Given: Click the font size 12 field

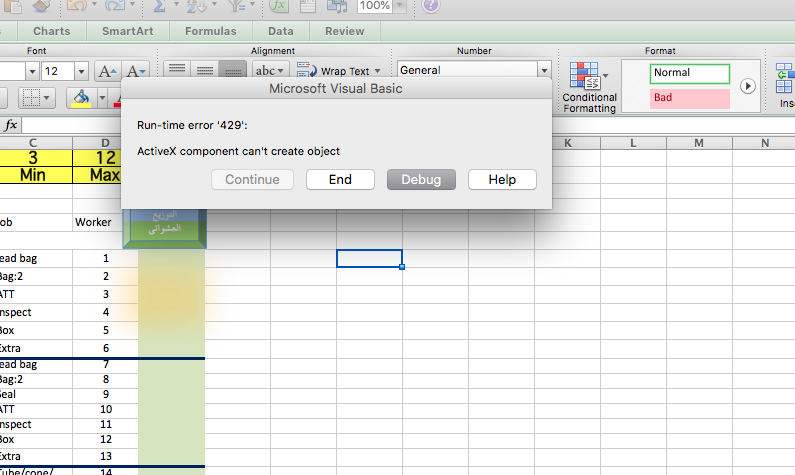Looking at the screenshot, I should pos(58,71).
